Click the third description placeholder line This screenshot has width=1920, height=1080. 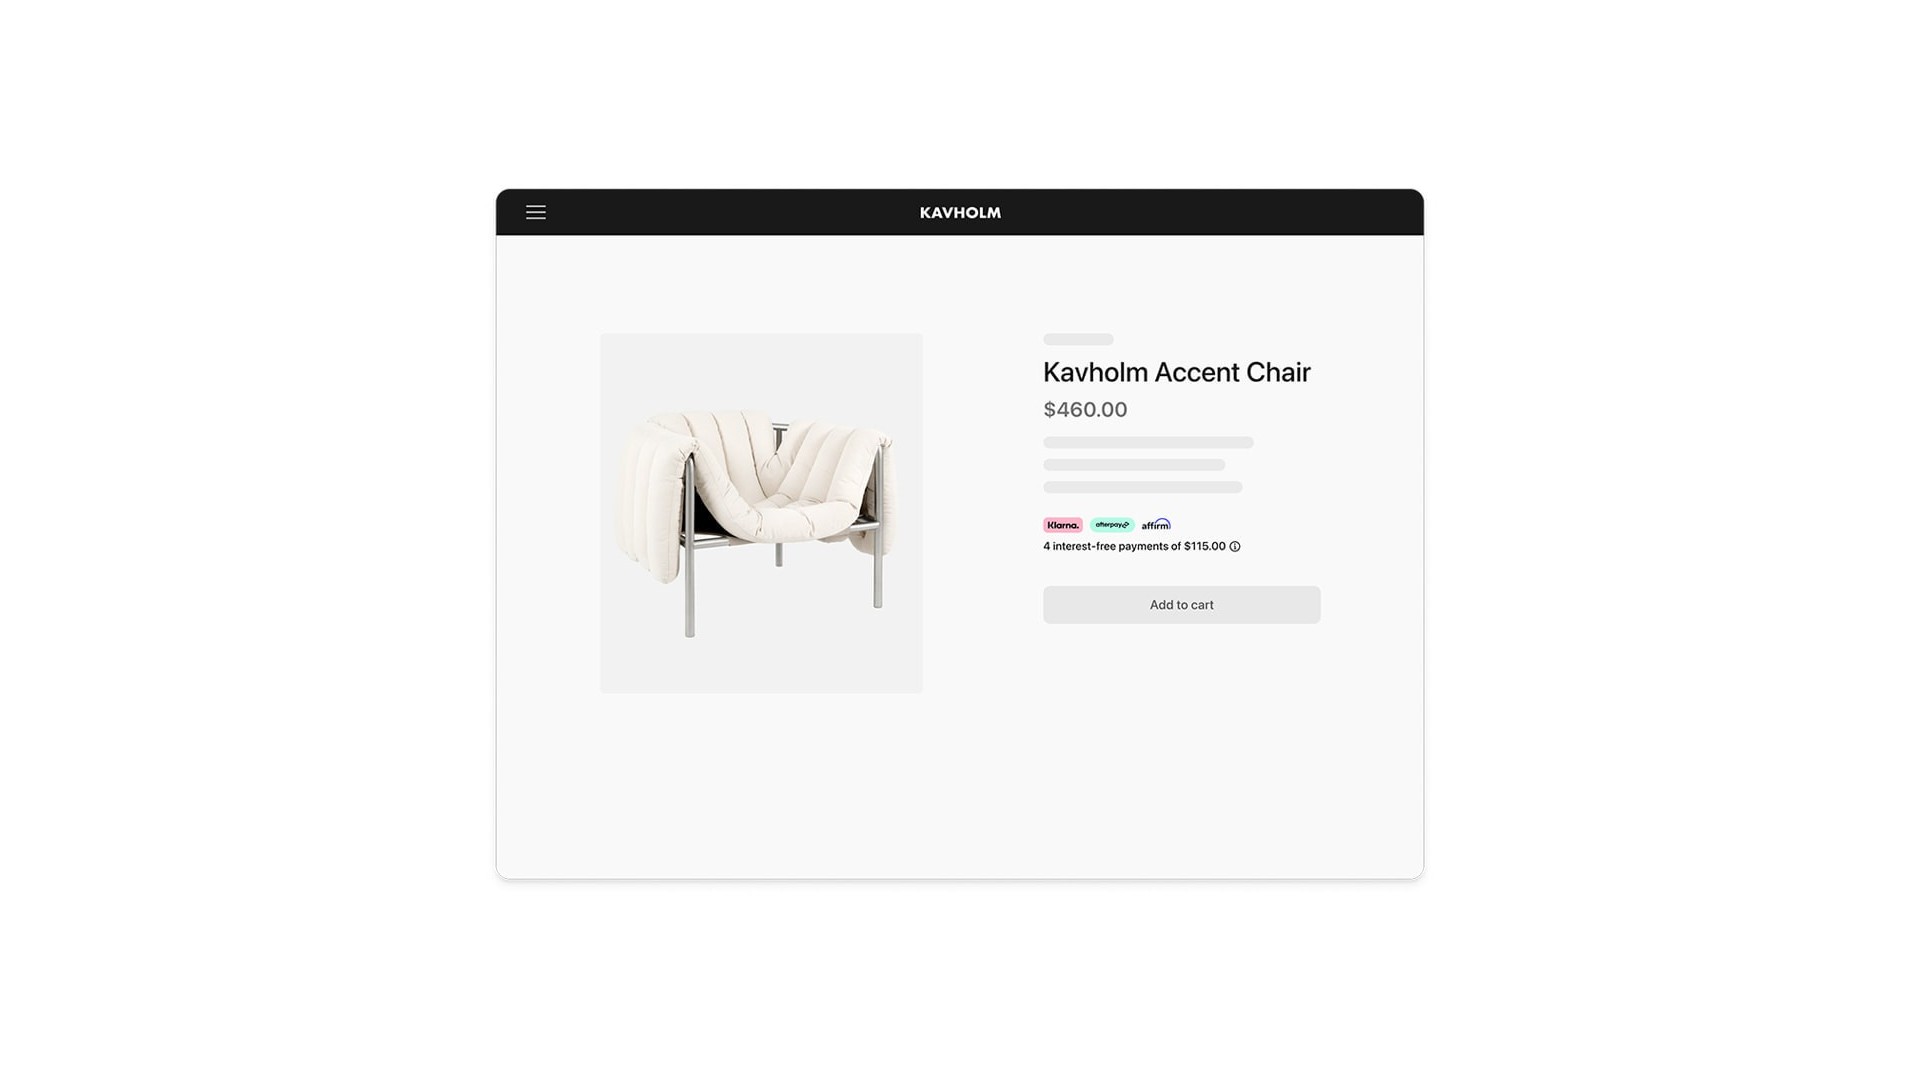(x=1142, y=487)
